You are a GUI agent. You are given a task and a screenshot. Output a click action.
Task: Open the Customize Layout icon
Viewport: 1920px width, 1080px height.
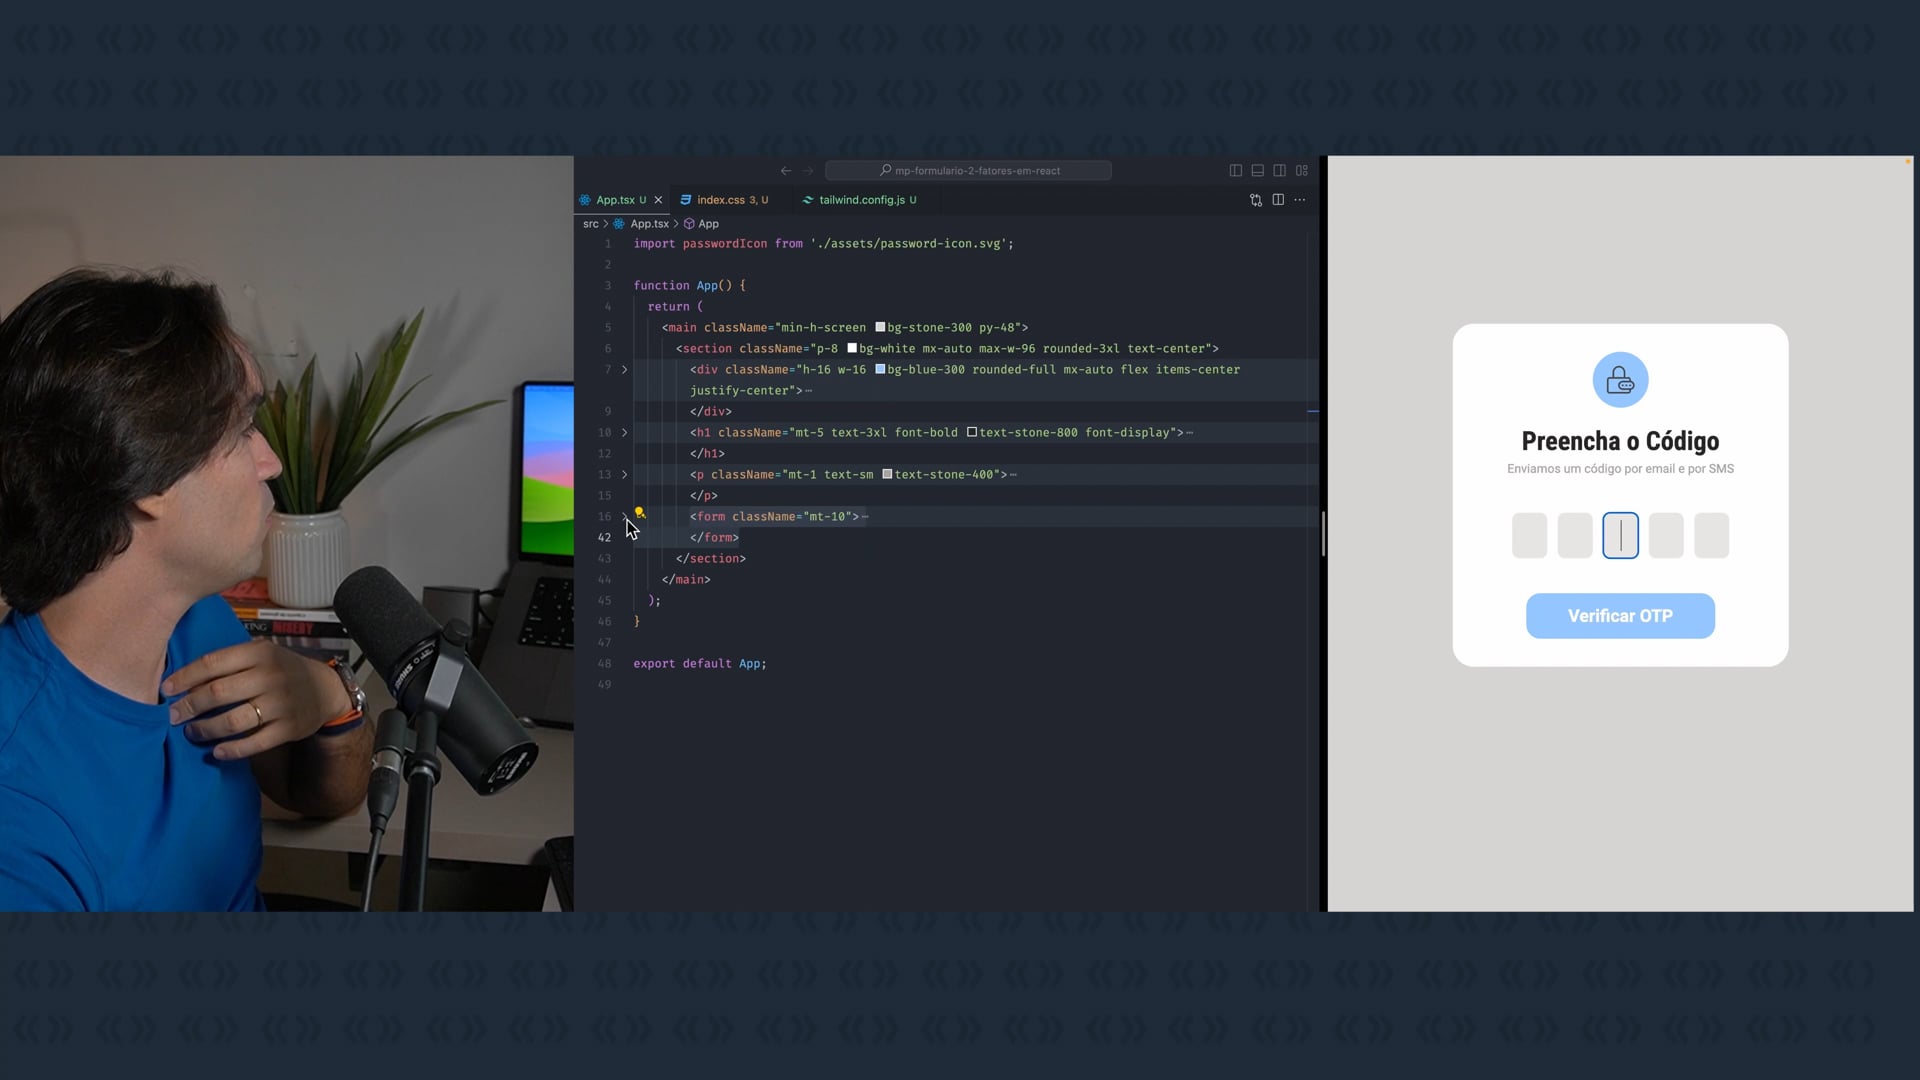click(1302, 171)
